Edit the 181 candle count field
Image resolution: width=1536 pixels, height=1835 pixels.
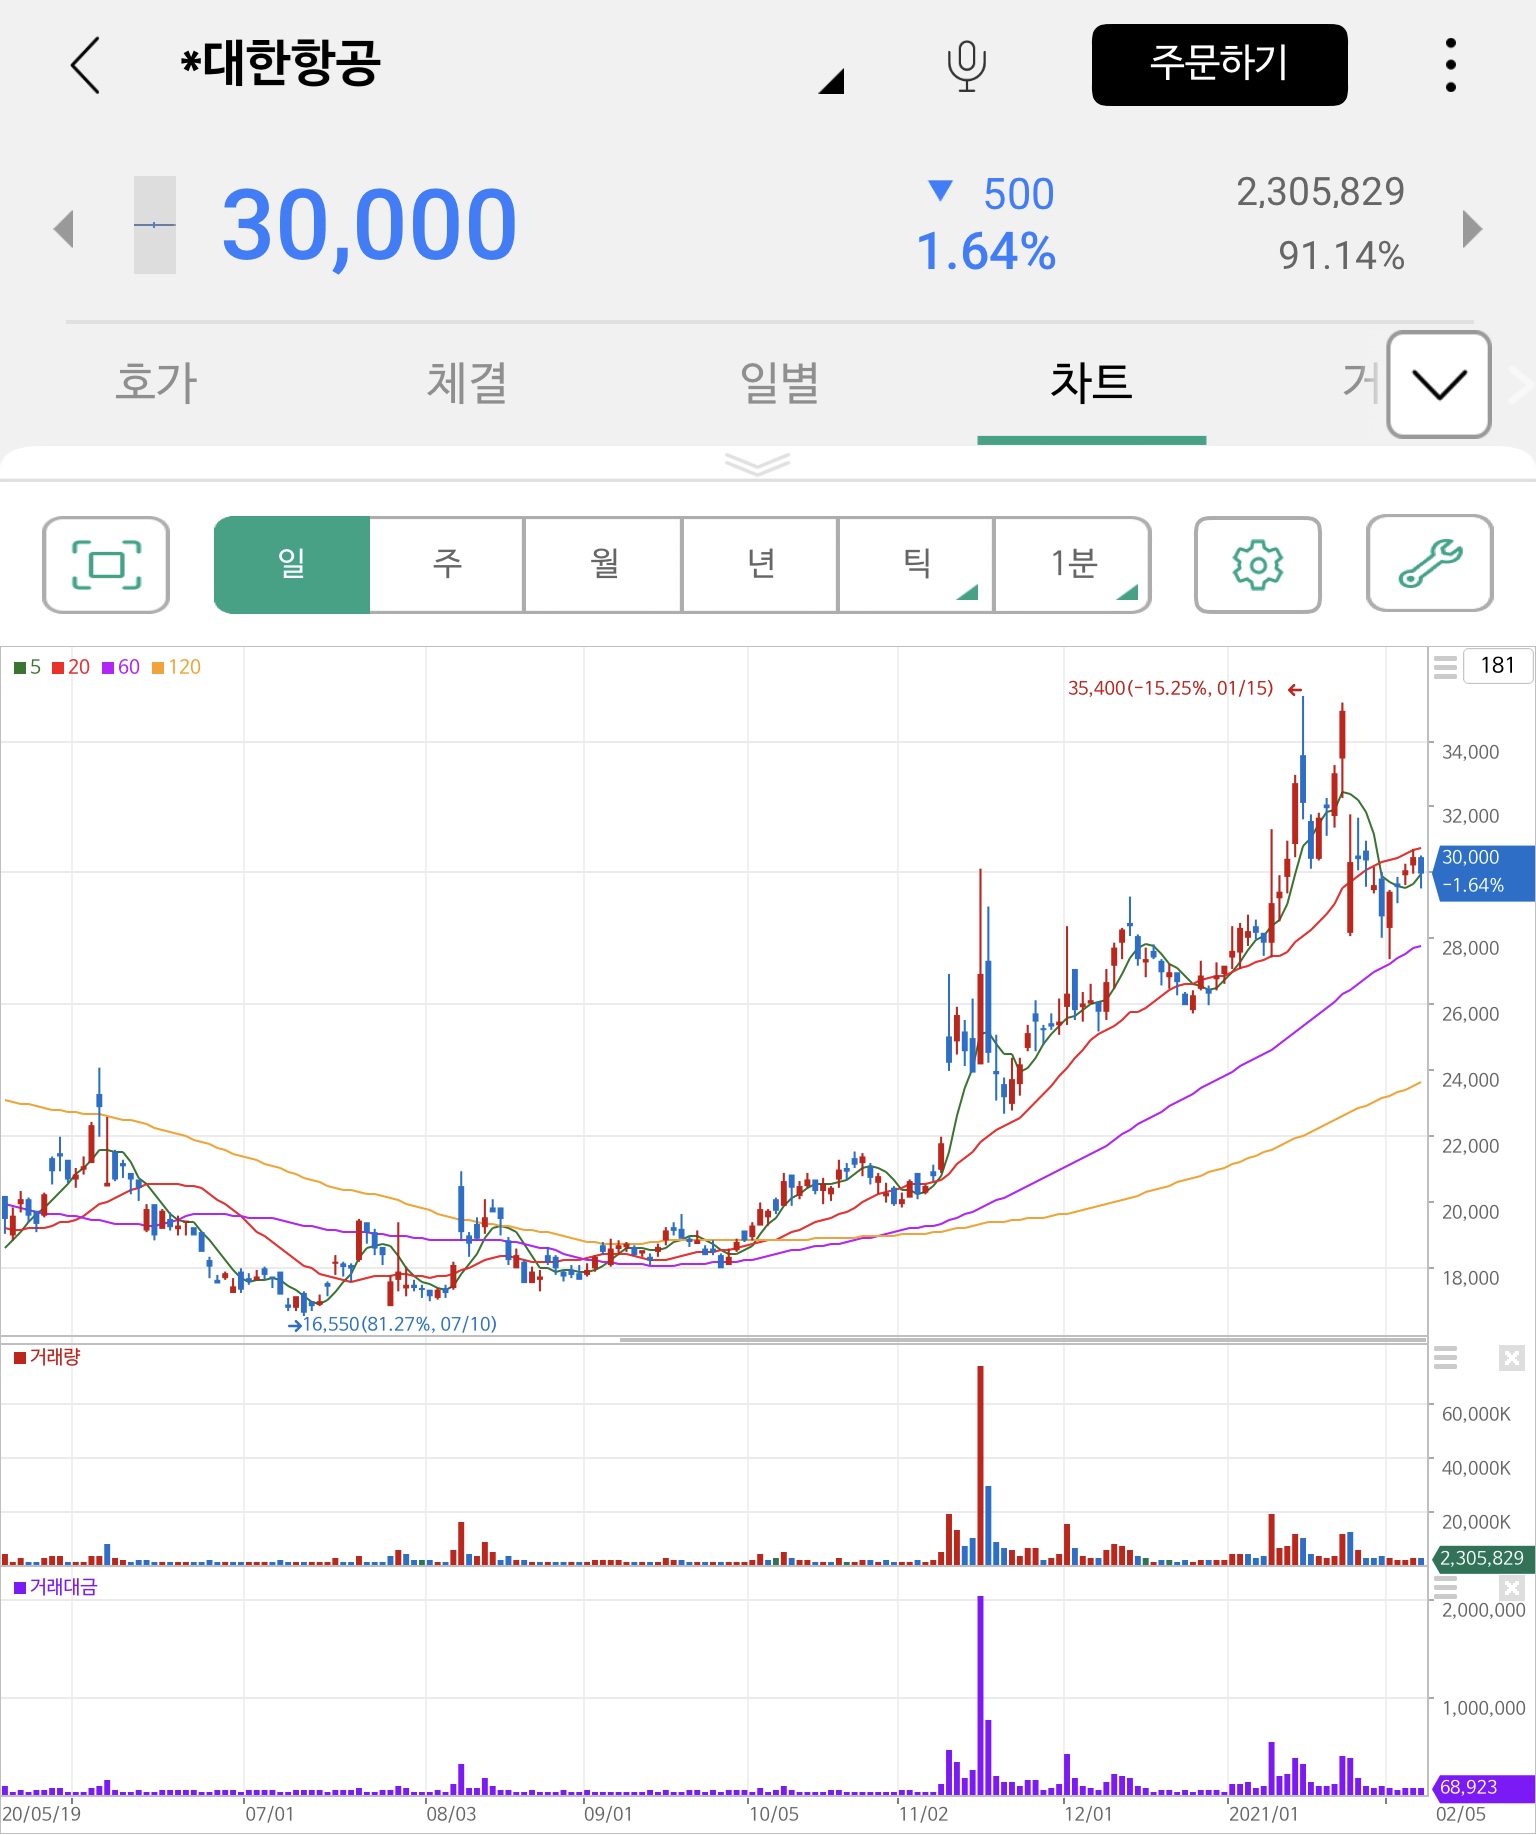pyautogui.click(x=1497, y=666)
